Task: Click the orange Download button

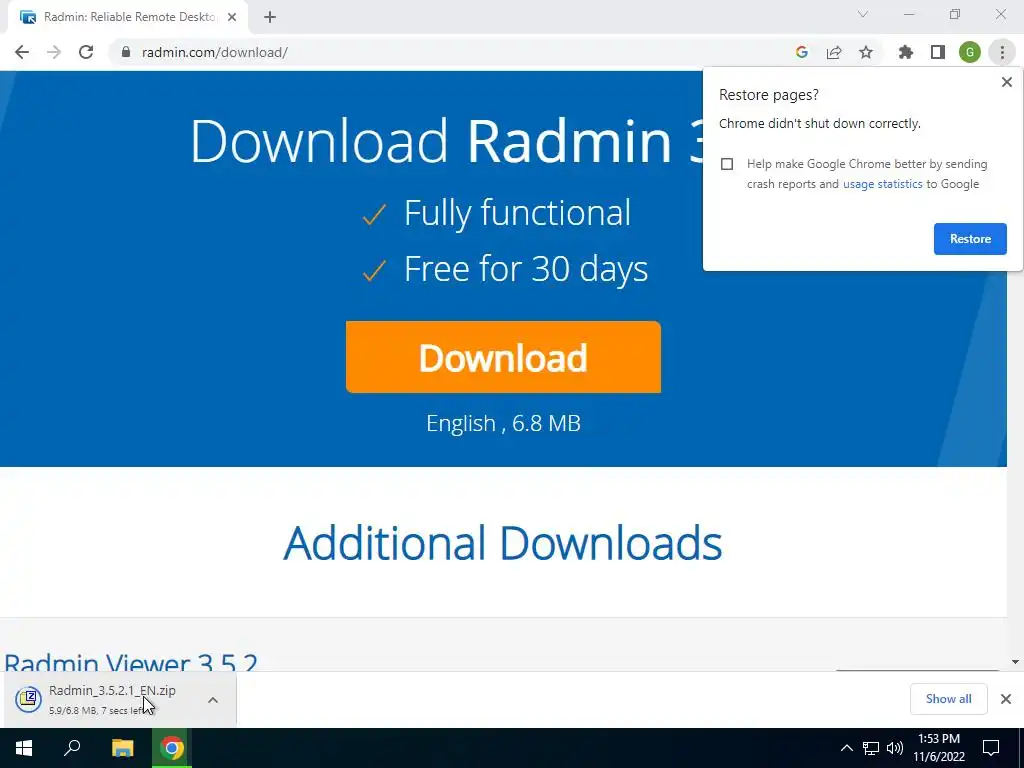Action: (x=503, y=357)
